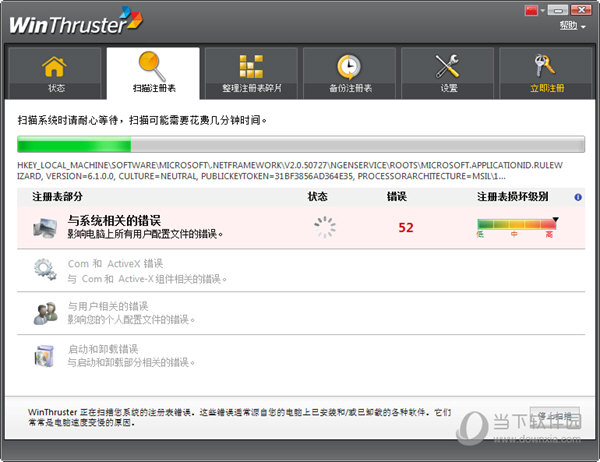This screenshot has width=600, height=462.
Task: Click the 立即注册 keys icon
Action: [546, 66]
